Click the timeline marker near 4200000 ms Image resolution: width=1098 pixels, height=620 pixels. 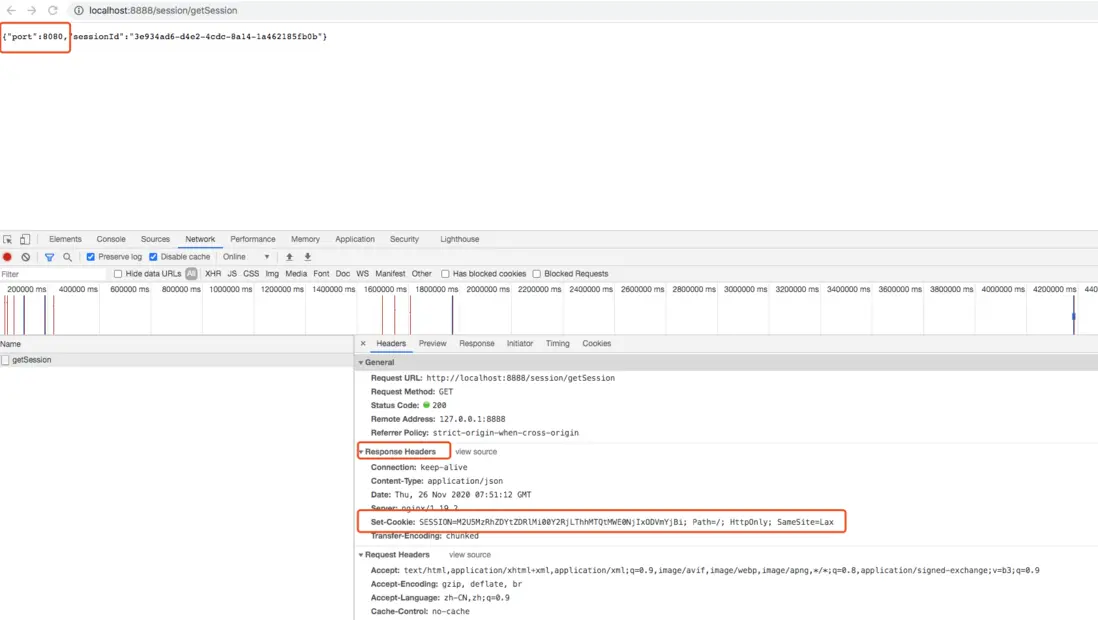(1073, 316)
